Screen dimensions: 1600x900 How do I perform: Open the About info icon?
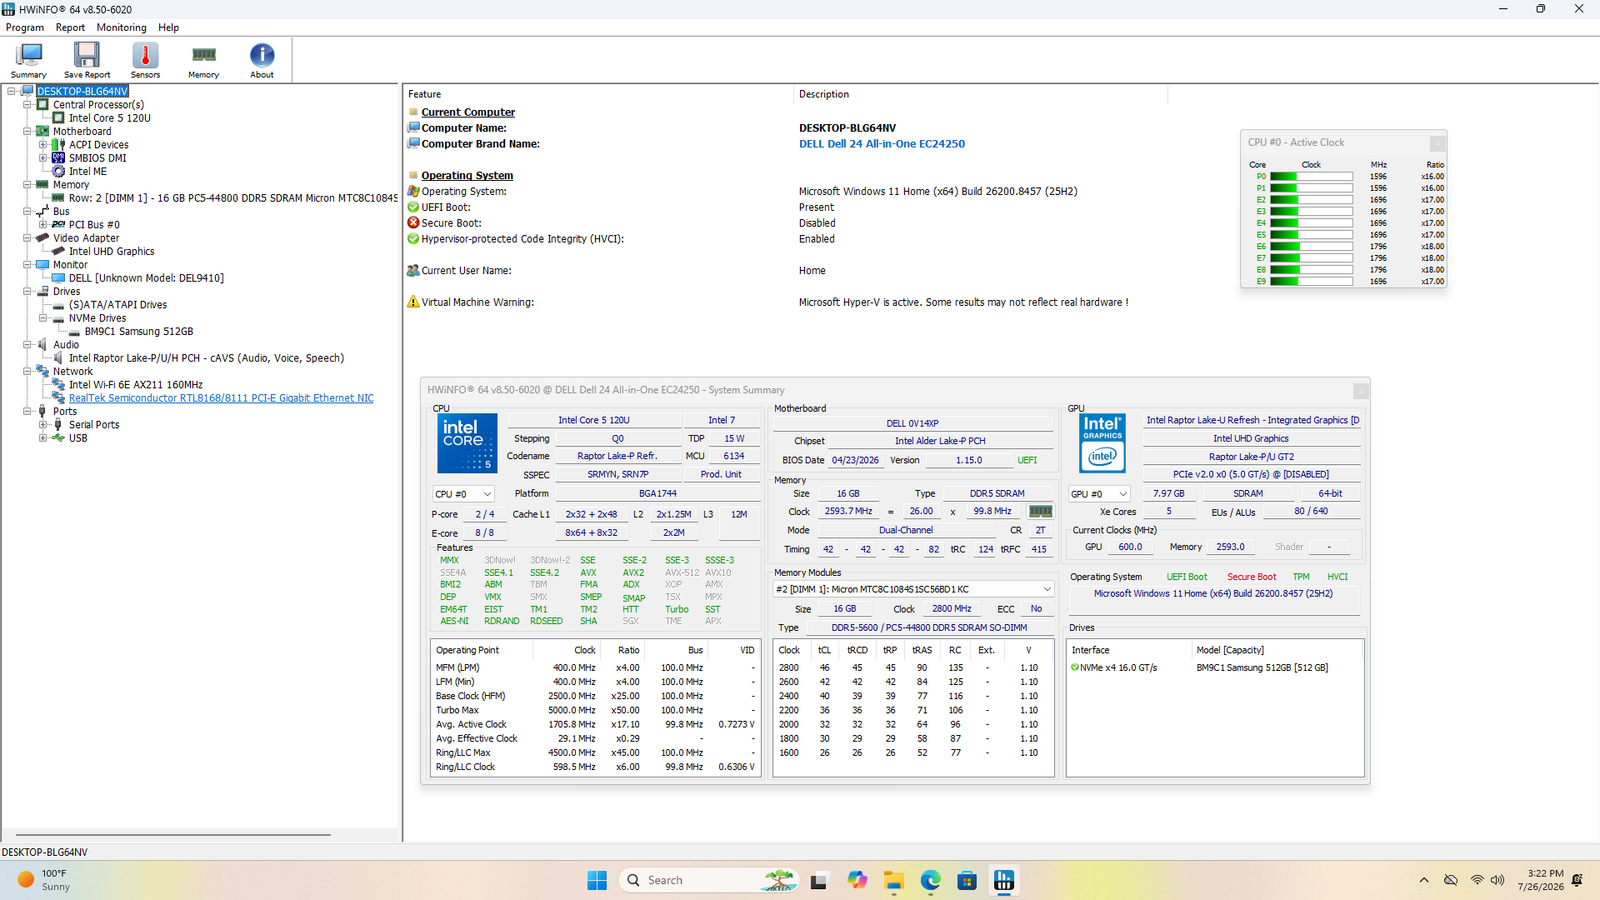click(262, 61)
